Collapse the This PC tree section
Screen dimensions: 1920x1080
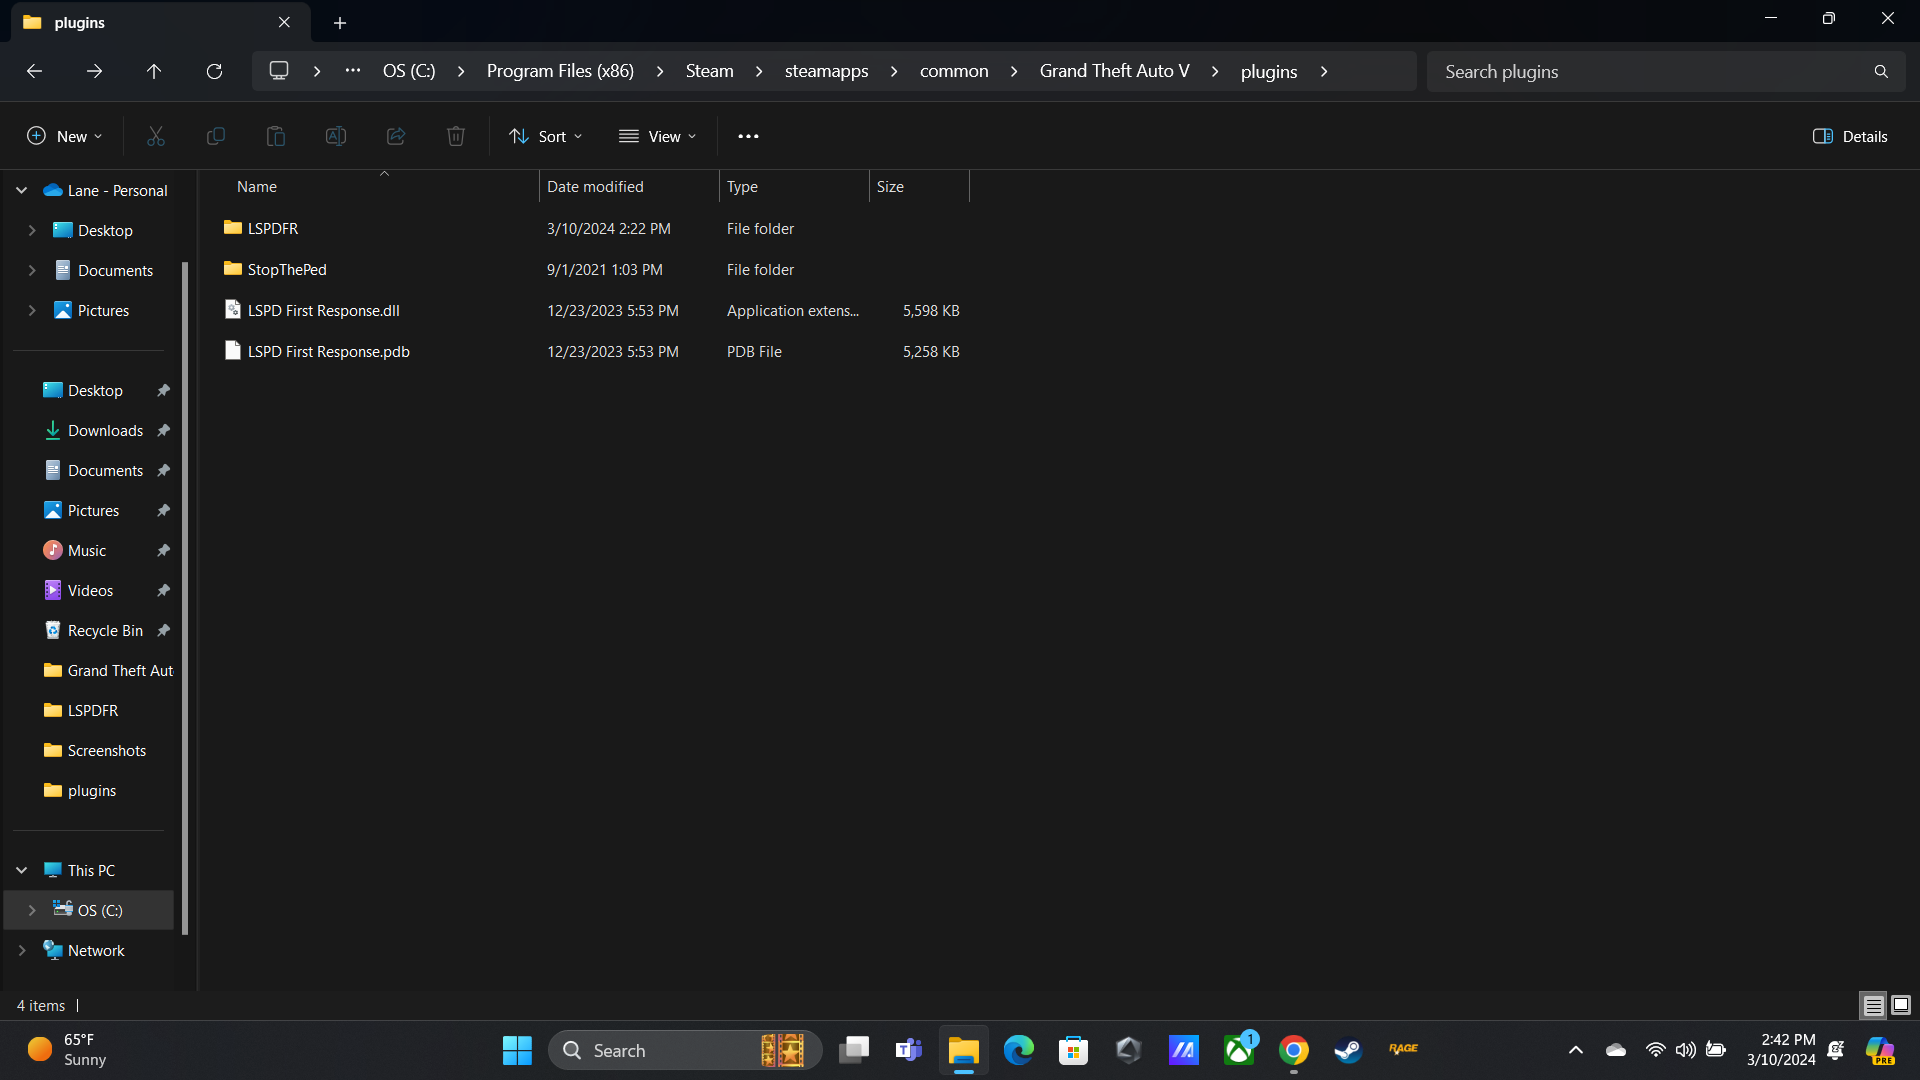point(21,870)
